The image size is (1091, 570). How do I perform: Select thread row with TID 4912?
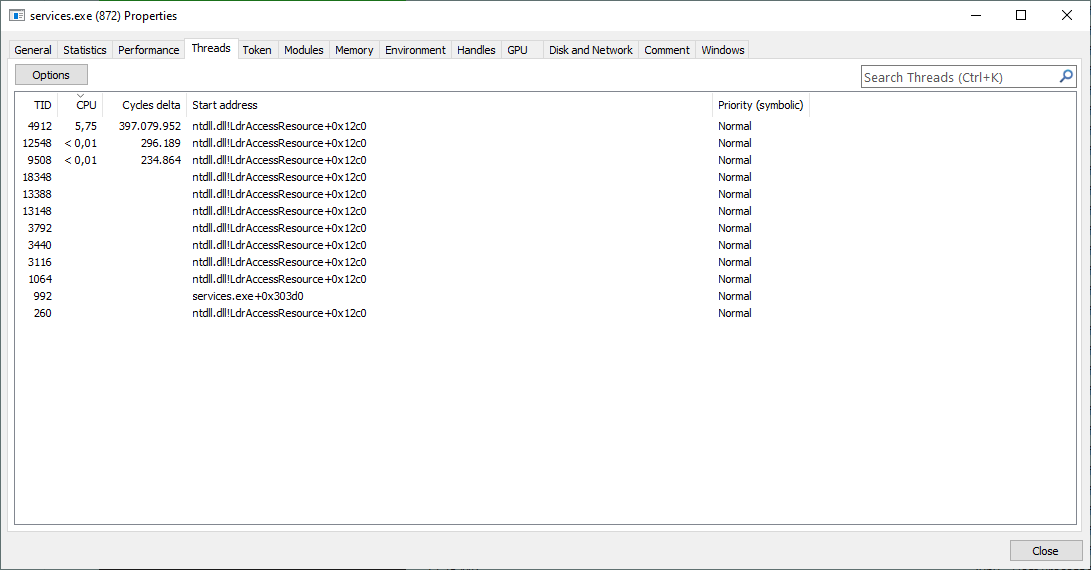pyautogui.click(x=545, y=126)
